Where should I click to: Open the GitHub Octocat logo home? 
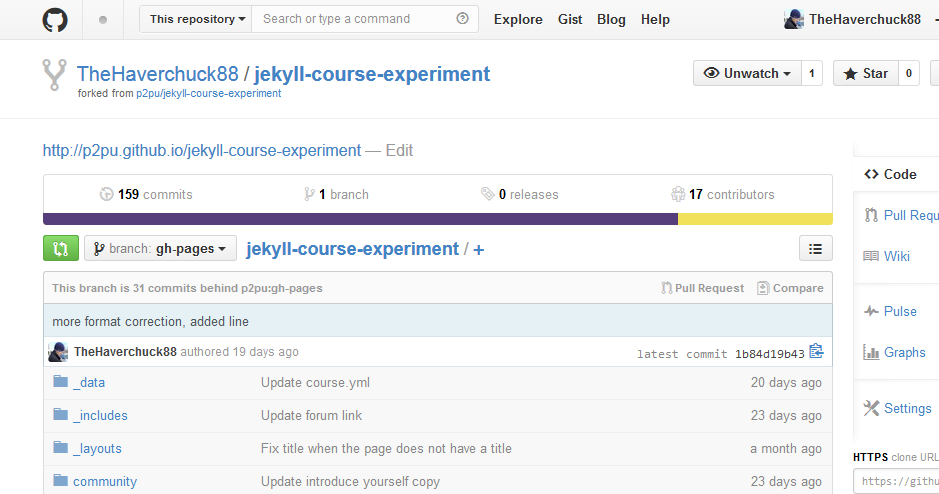coord(55,20)
